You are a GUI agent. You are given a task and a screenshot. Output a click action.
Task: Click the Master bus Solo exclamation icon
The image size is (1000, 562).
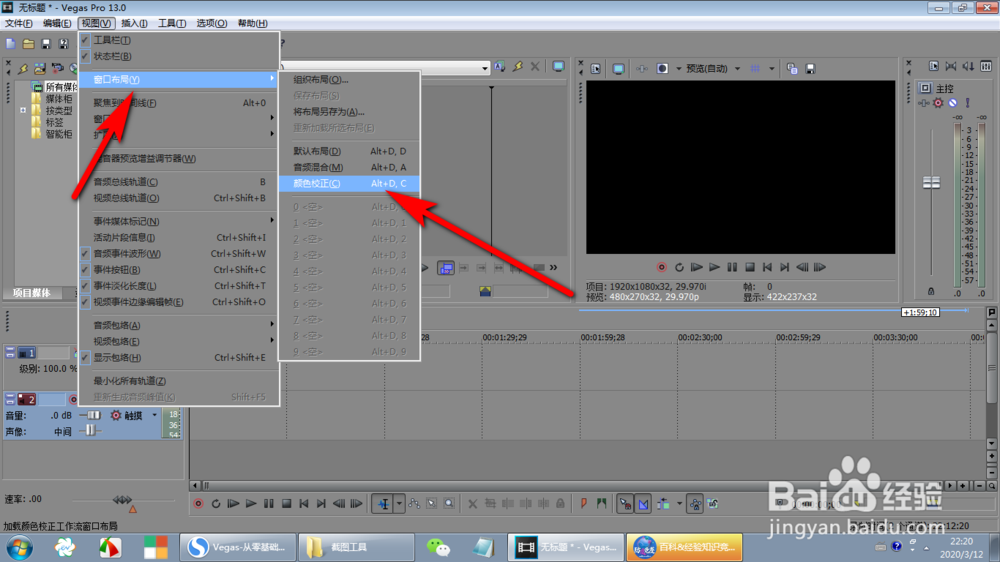[x=967, y=103]
